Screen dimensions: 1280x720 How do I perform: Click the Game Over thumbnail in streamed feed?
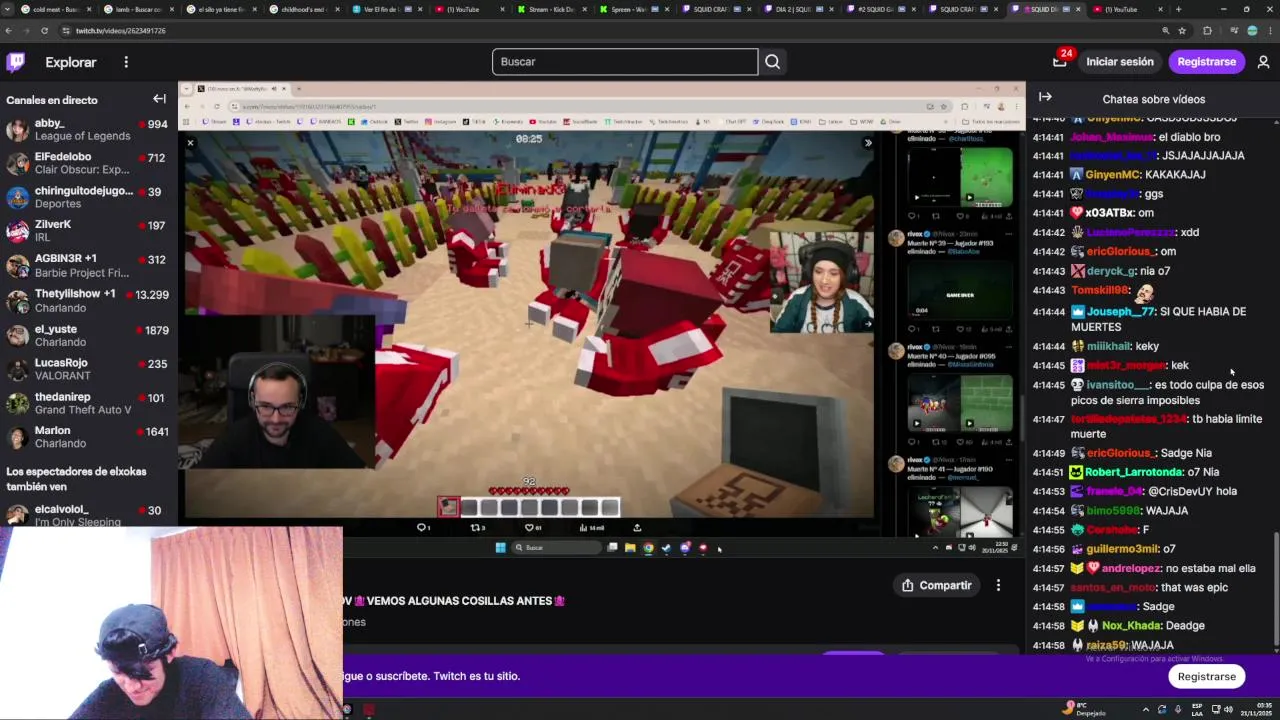(958, 290)
